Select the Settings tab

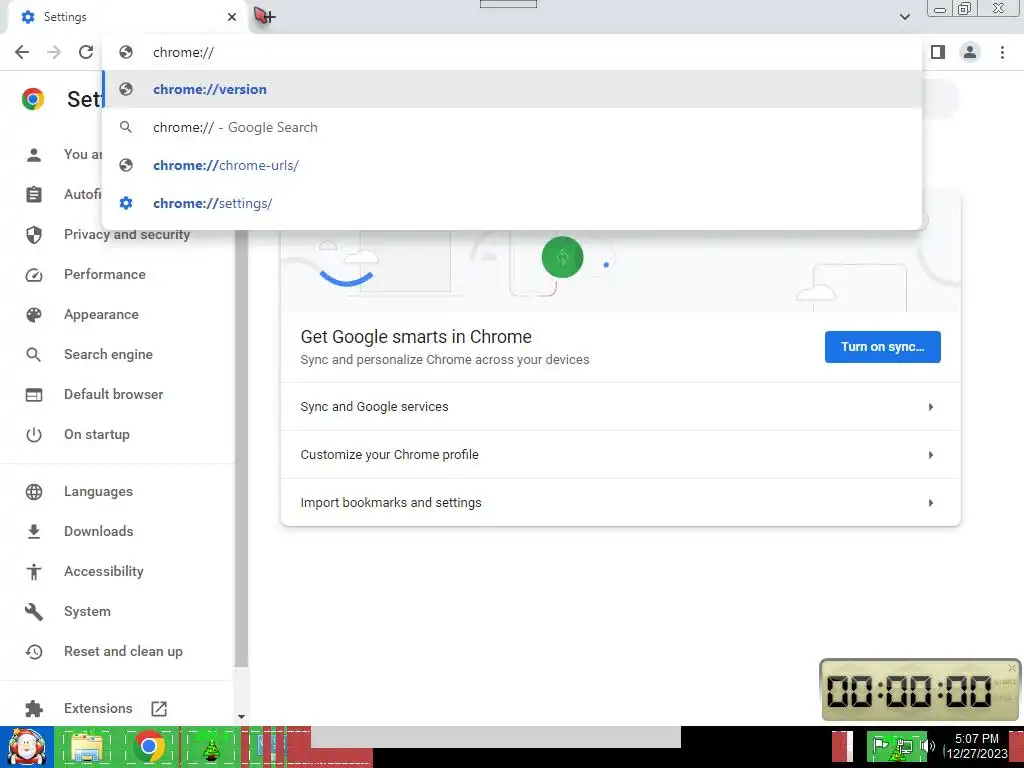(128, 17)
